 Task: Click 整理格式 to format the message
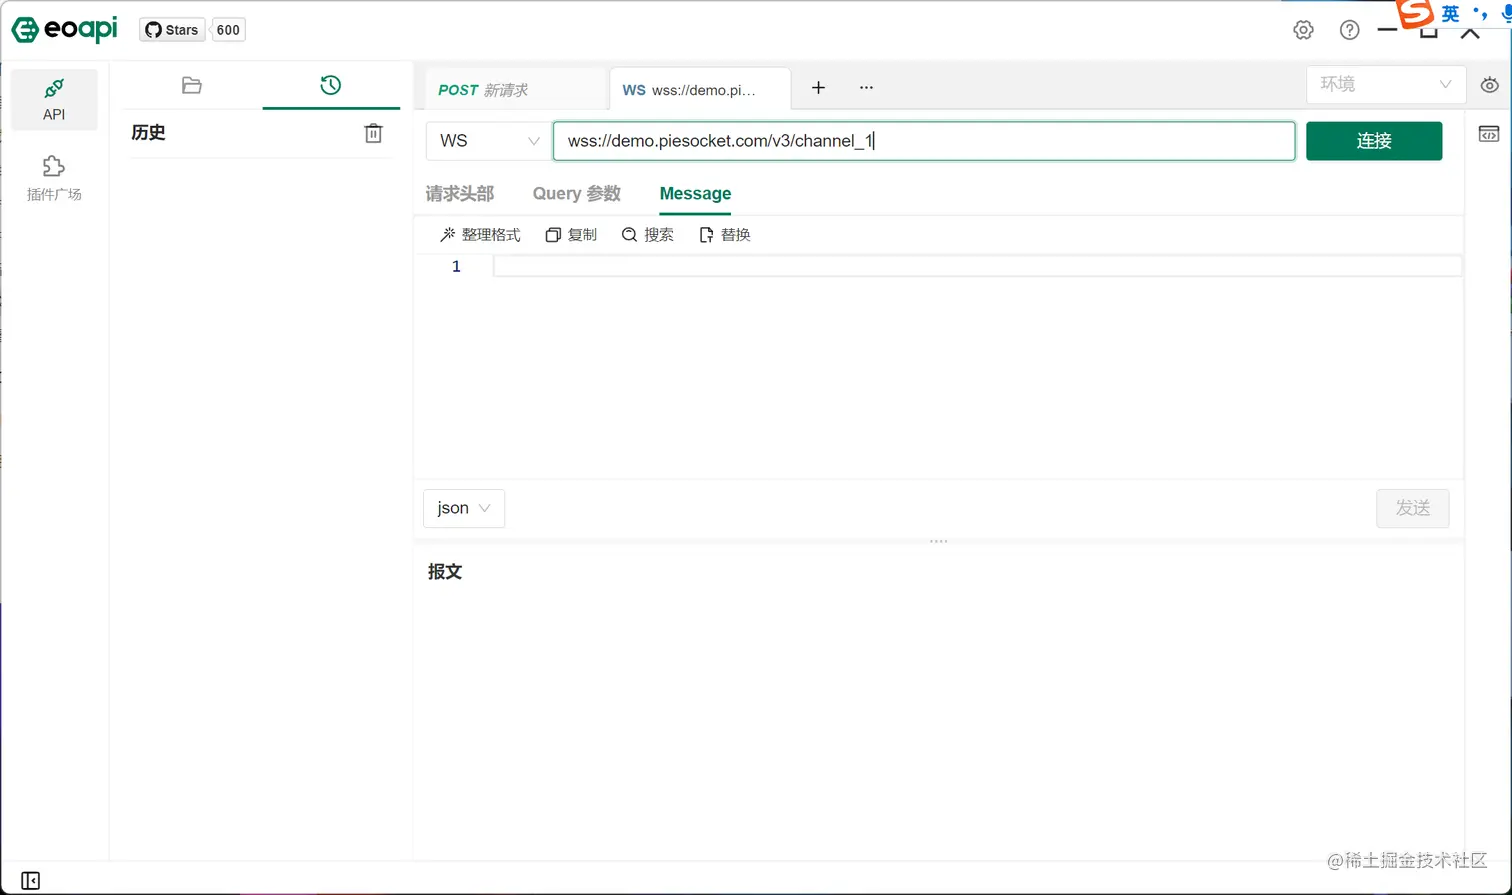click(480, 235)
